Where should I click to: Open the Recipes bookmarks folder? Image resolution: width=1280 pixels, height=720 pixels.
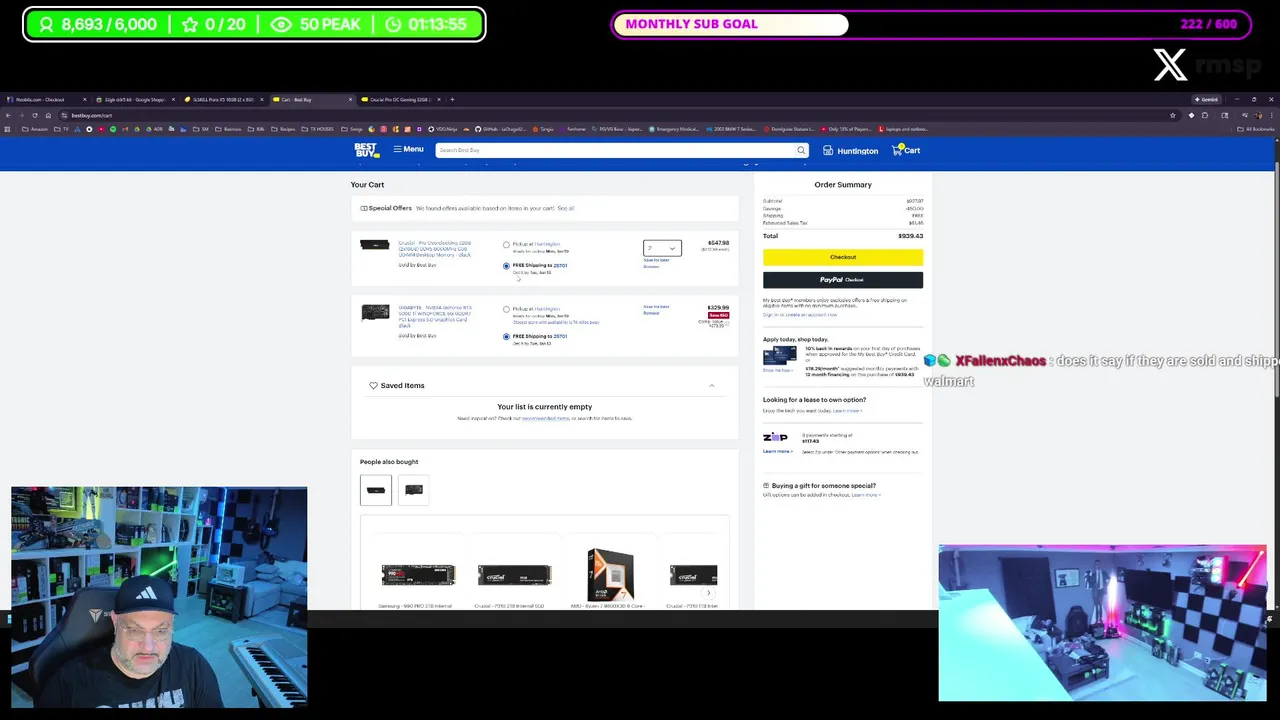tap(285, 129)
